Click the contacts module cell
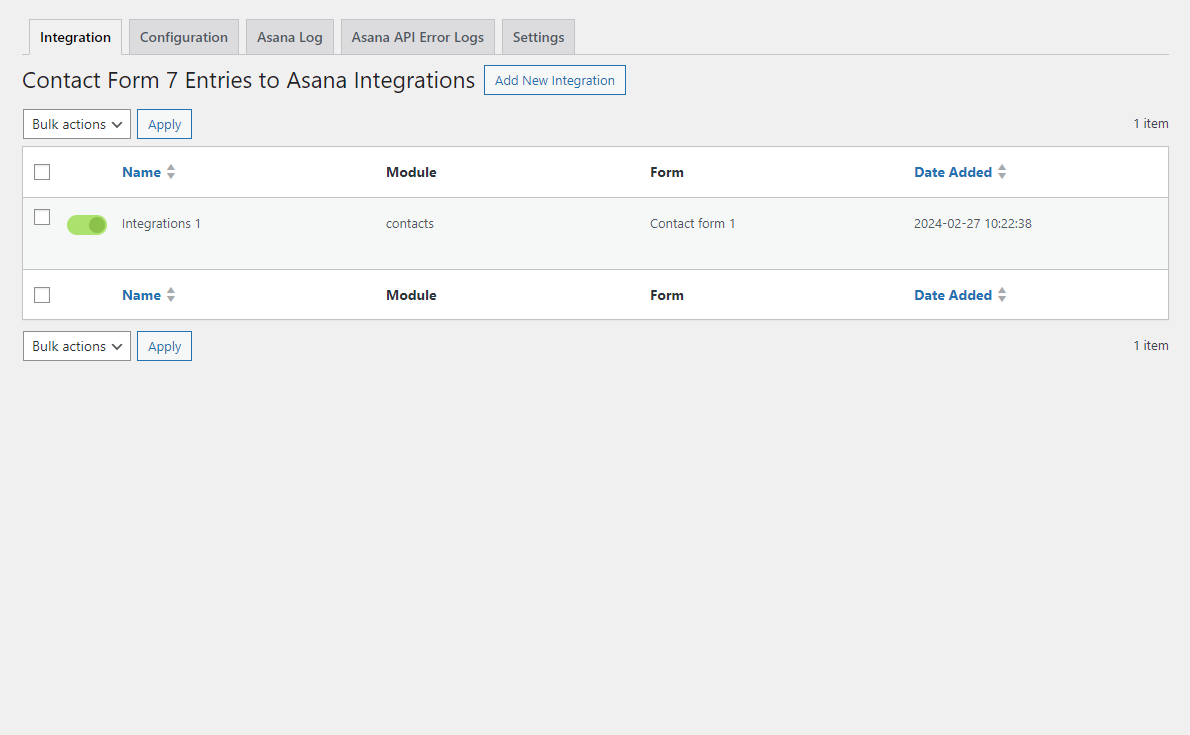Viewport: 1190px width, 735px height. tap(410, 223)
